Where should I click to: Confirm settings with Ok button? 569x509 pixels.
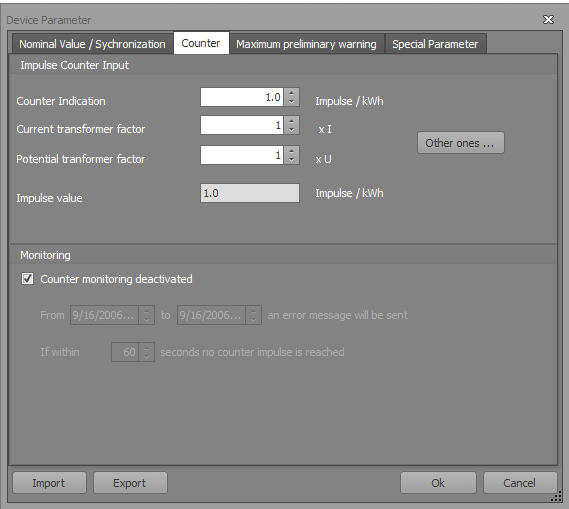[438, 483]
